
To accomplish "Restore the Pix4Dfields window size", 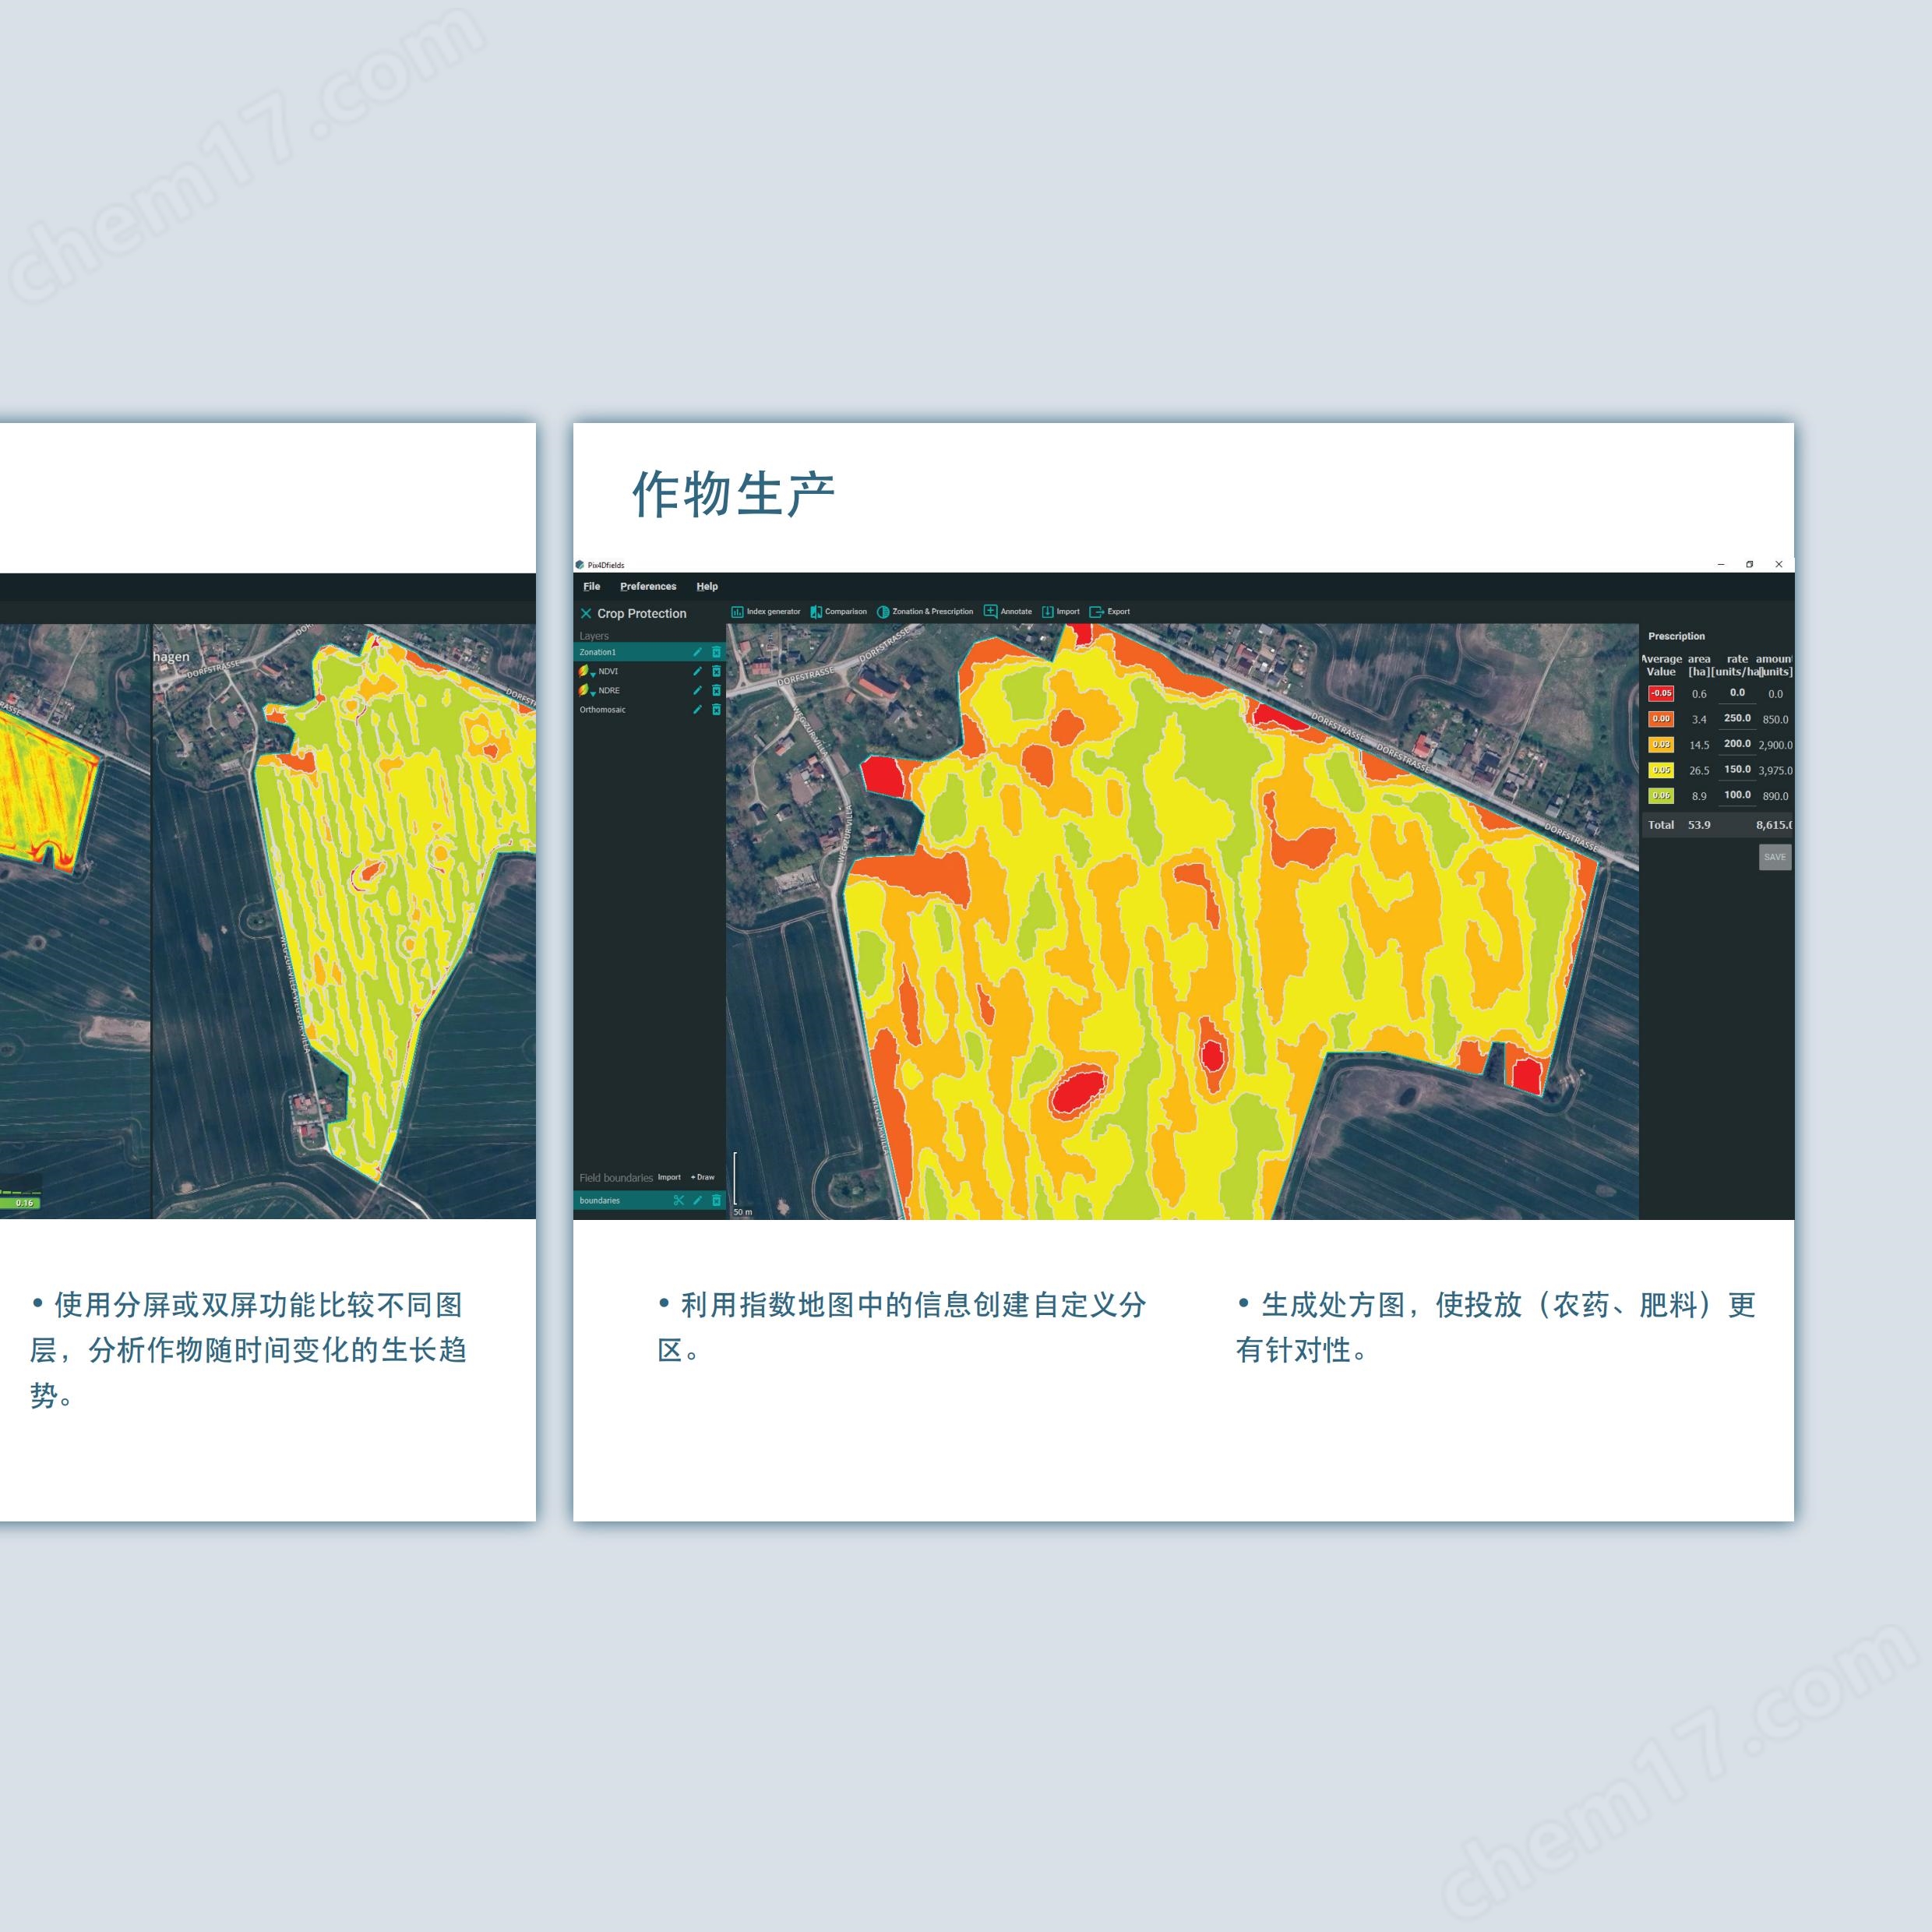I will point(1749,564).
